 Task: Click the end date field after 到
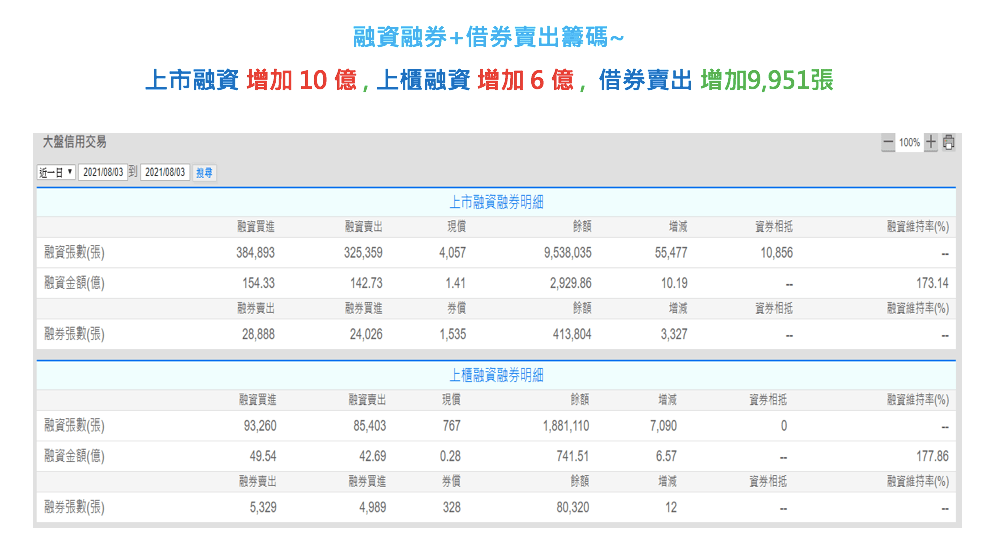pos(165,172)
